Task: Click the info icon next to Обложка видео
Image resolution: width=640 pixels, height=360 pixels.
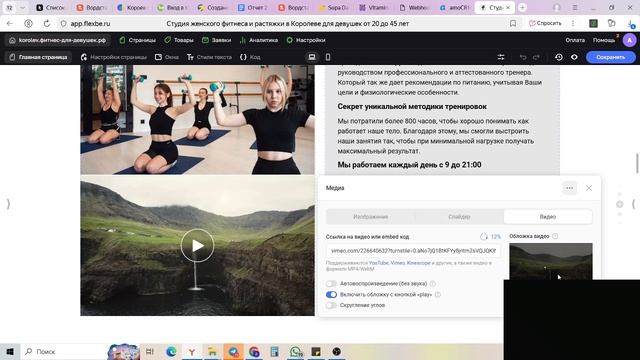Action: coord(555,236)
